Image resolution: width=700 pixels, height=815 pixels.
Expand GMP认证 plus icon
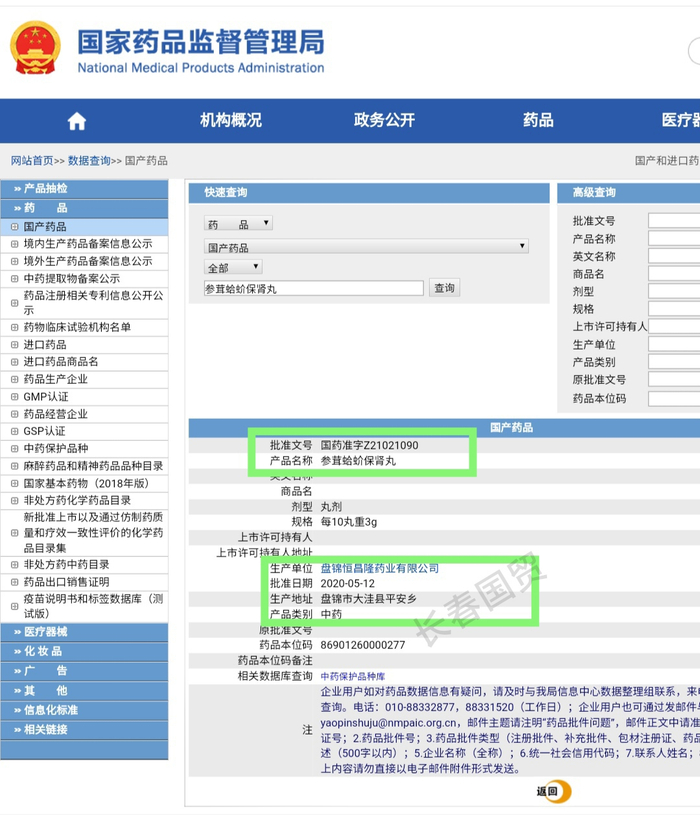[15, 397]
